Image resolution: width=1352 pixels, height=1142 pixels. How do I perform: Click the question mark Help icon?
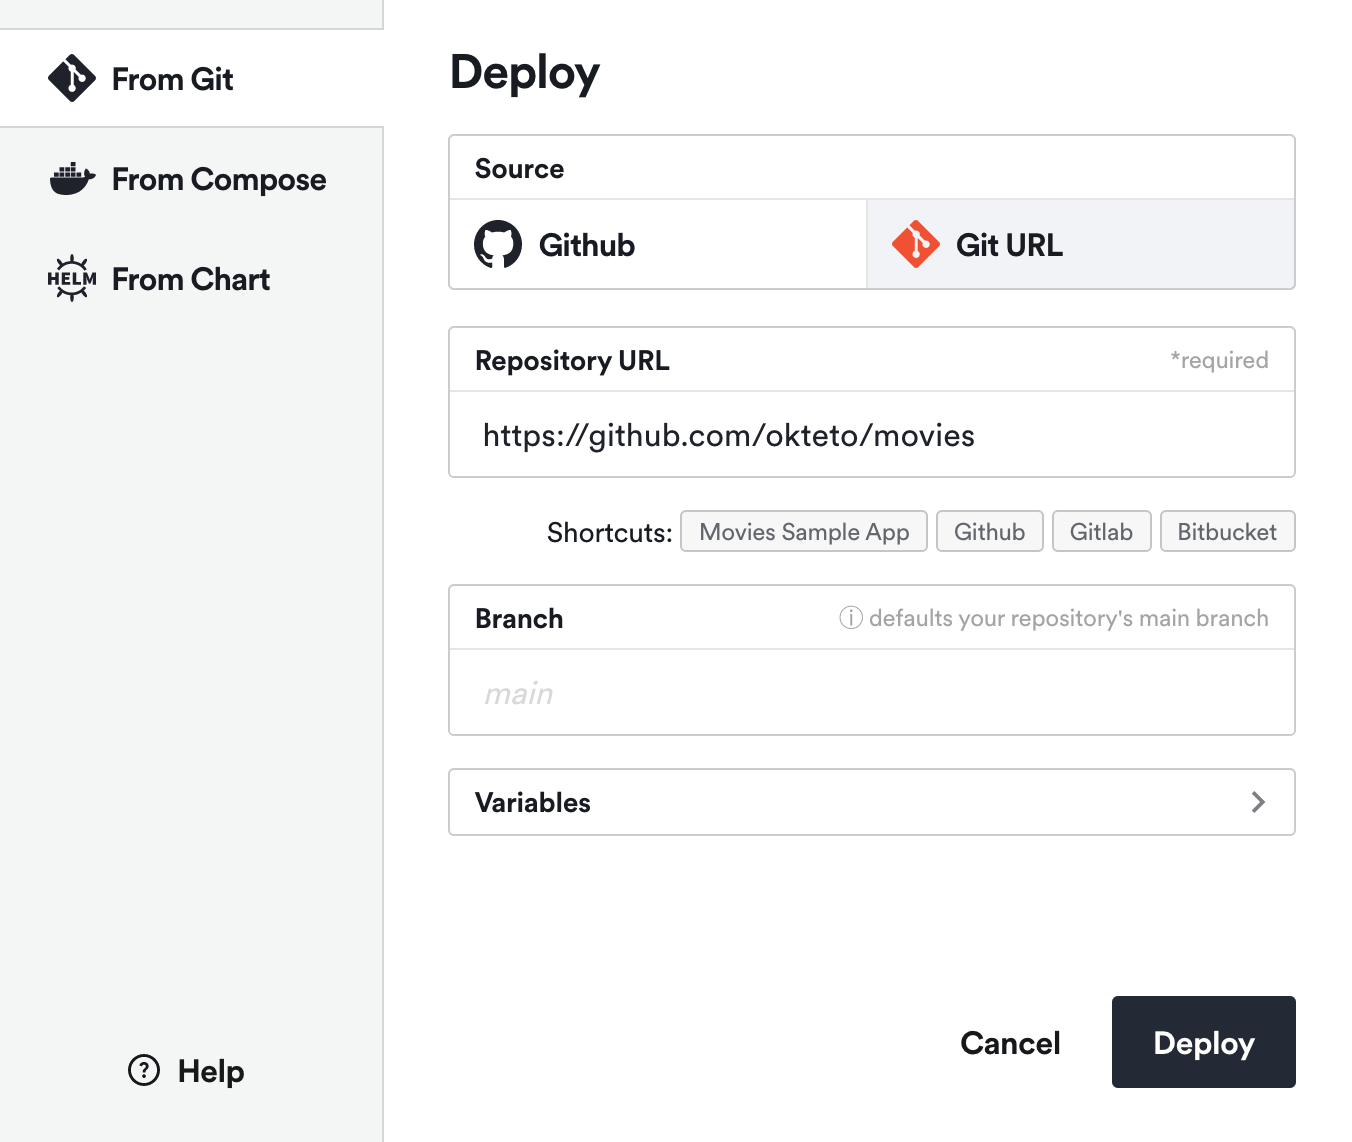144,1070
